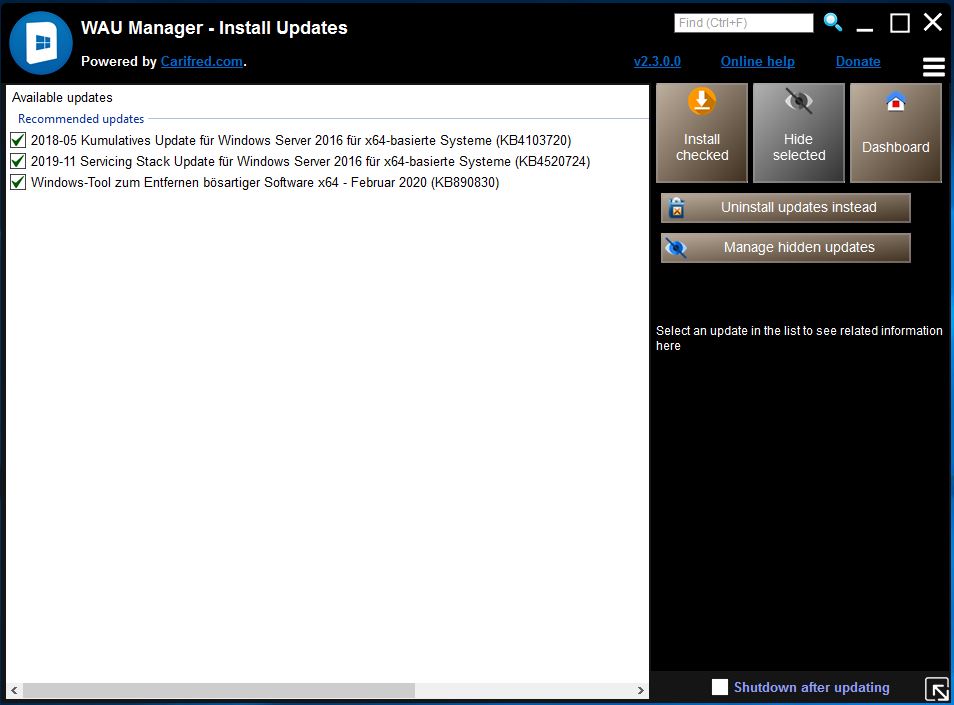Click the Install checked download icon
Screen dimensions: 954x705
[x=702, y=102]
